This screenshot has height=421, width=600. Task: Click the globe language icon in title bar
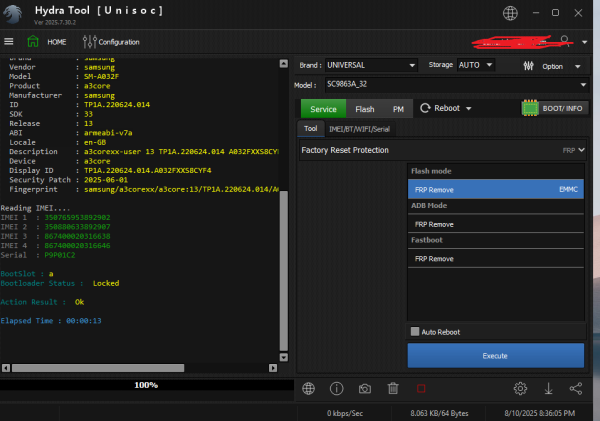tap(510, 13)
